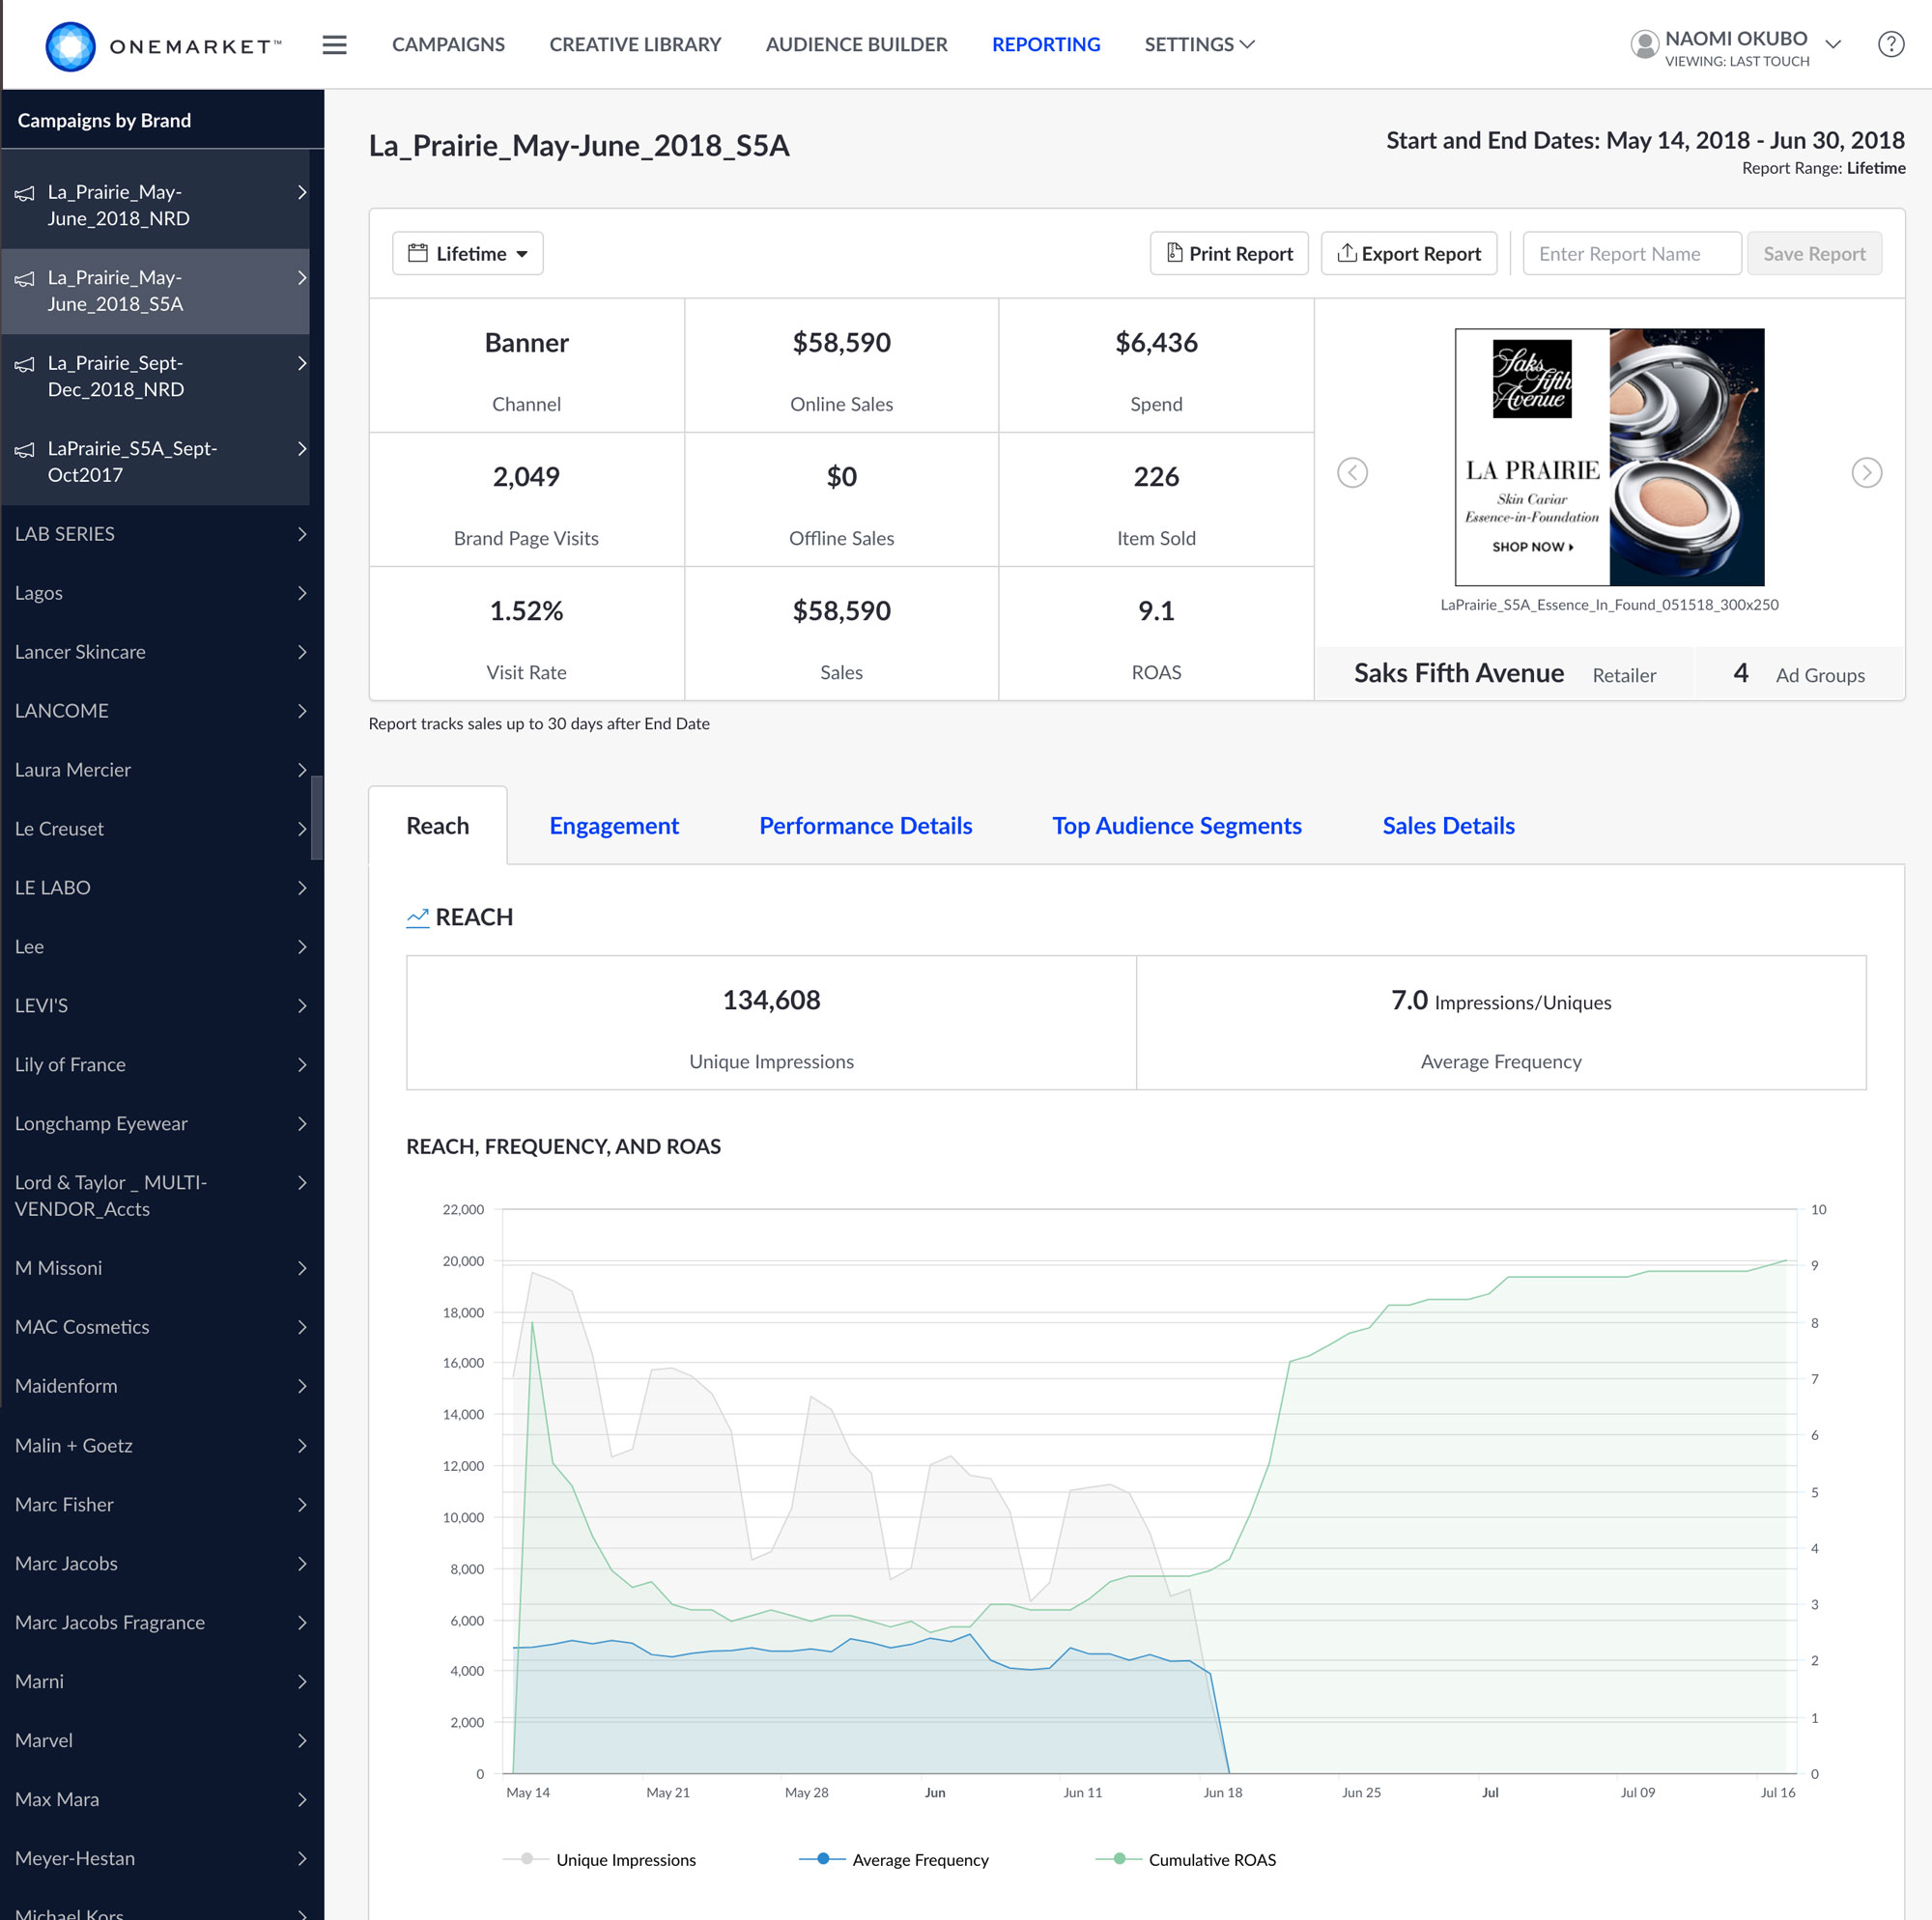Click megaphone icon for La_Prairie_May-June_2018_NRD
The image size is (1932, 1920).
coord(25,193)
